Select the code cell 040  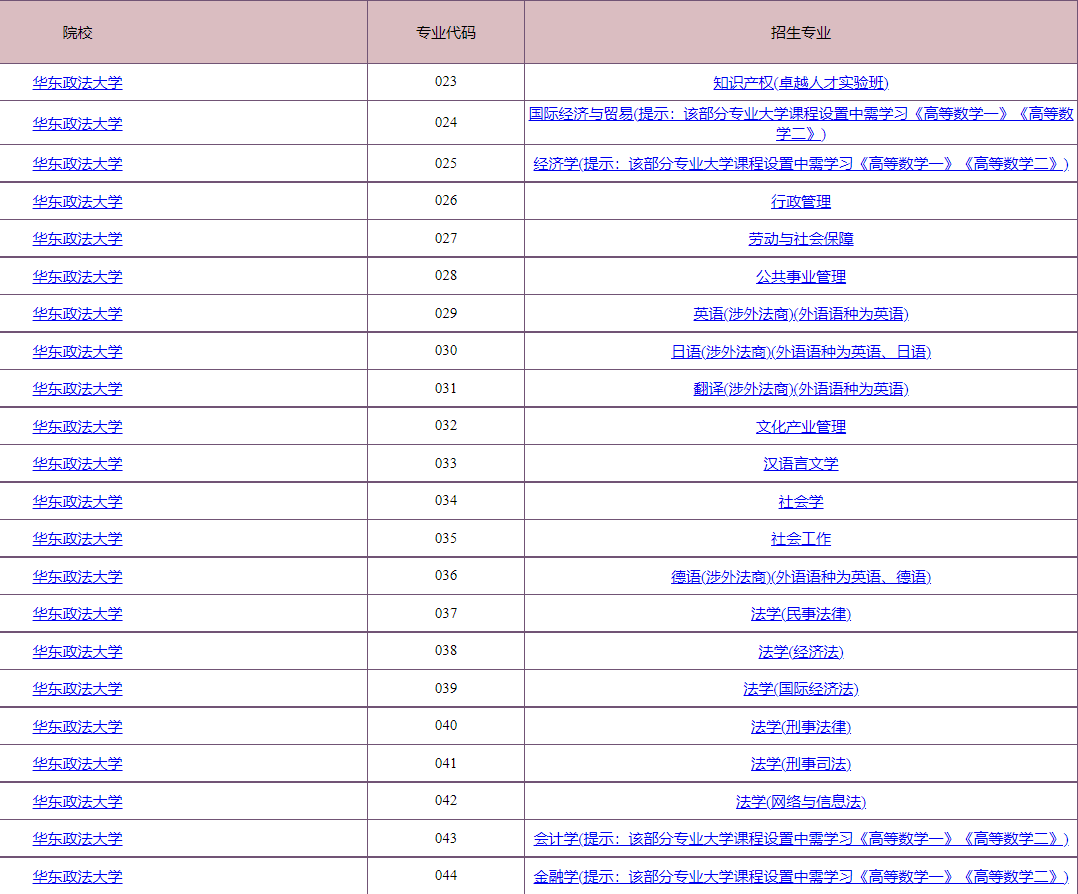click(446, 725)
